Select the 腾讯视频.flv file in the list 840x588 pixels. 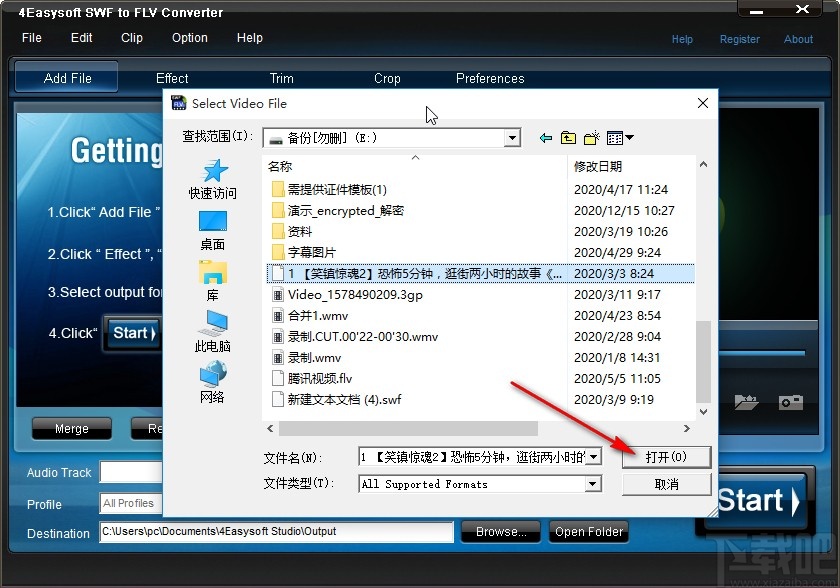point(322,379)
